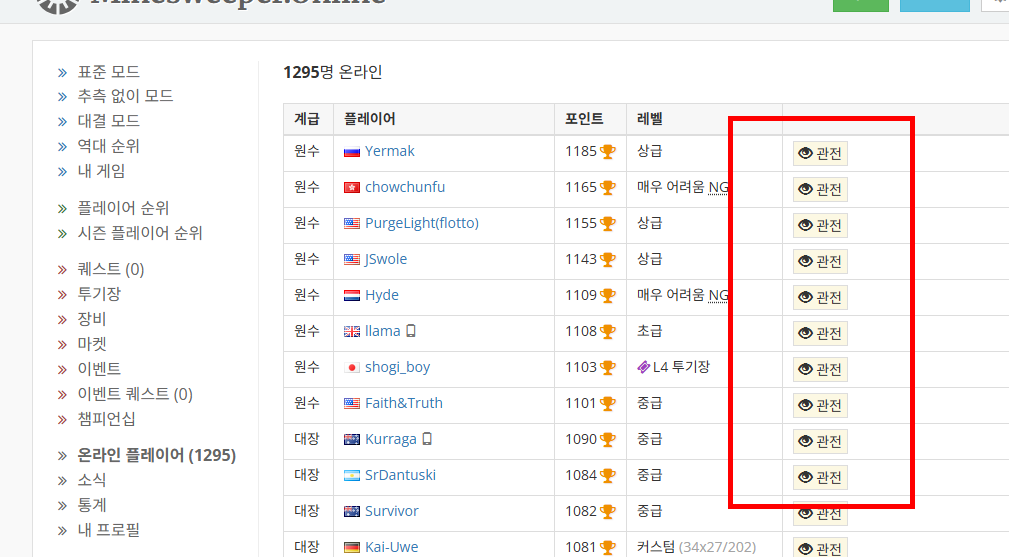Click the 1295명 온라인 heading
Image resolution: width=1009 pixels, height=557 pixels.
(333, 72)
